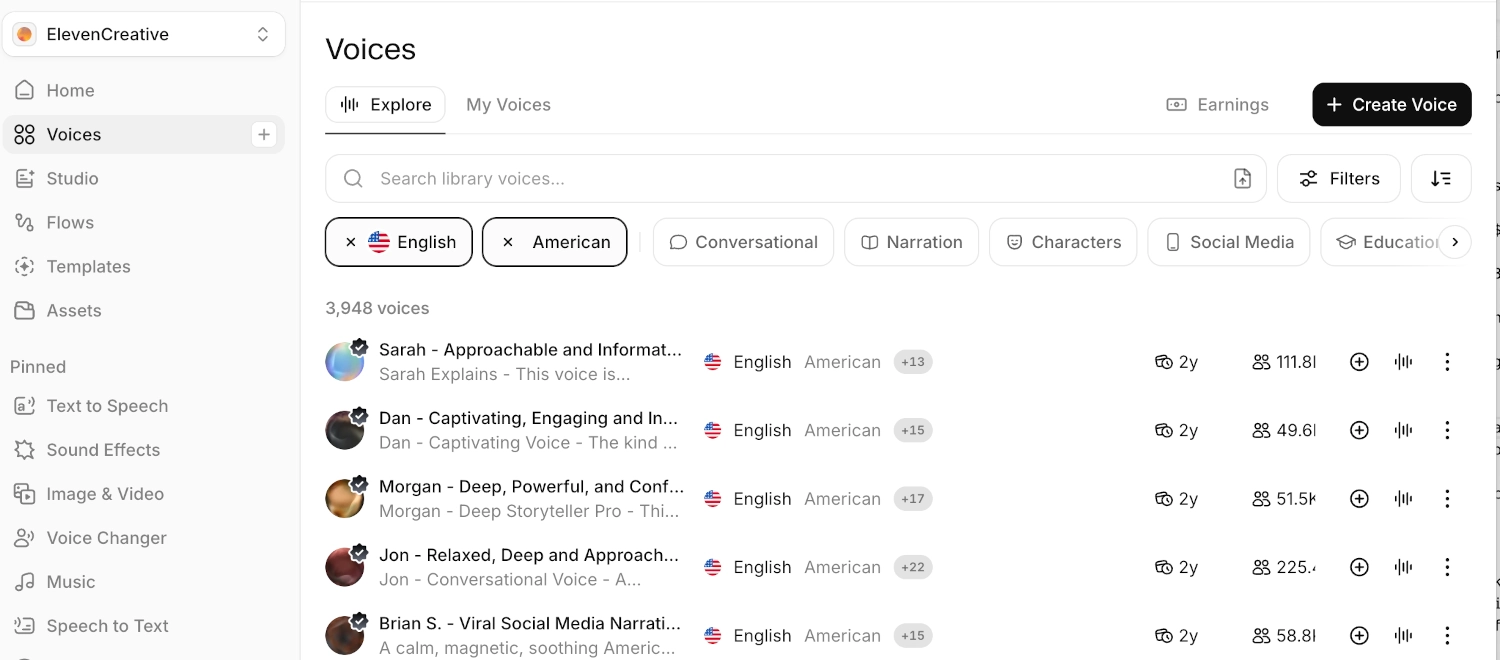Screen dimensions: 1500x660
Task: Upload audio sample icon in search bar
Action: click(x=1242, y=179)
